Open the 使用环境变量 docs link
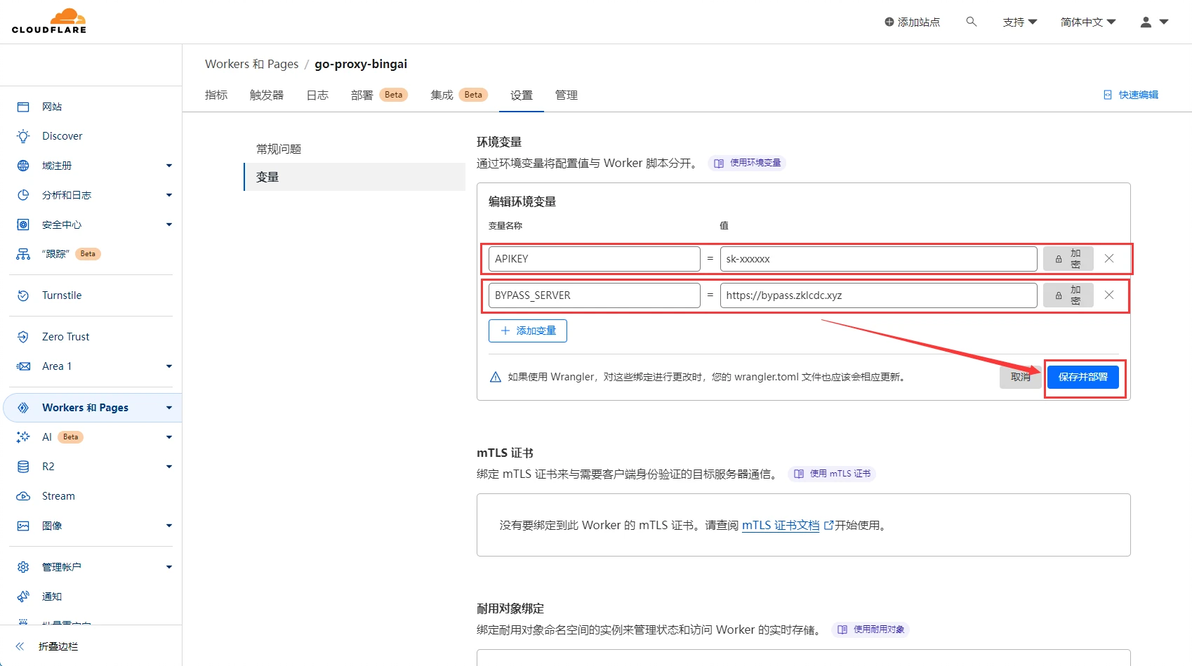This screenshot has width=1192, height=666. 747,163
